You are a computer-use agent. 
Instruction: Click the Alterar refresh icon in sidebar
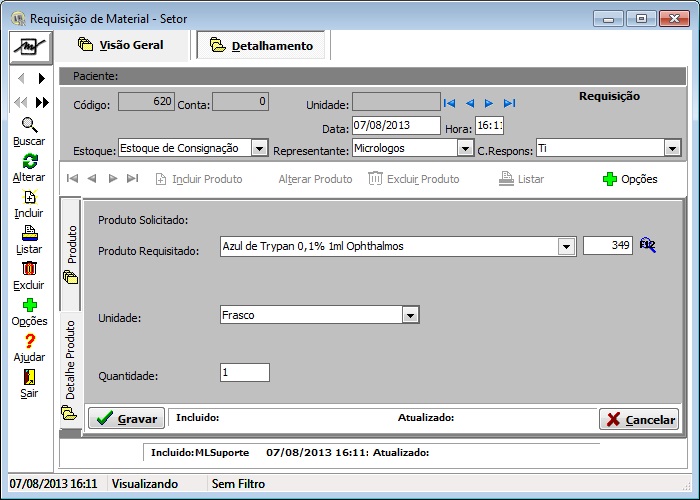click(29, 161)
